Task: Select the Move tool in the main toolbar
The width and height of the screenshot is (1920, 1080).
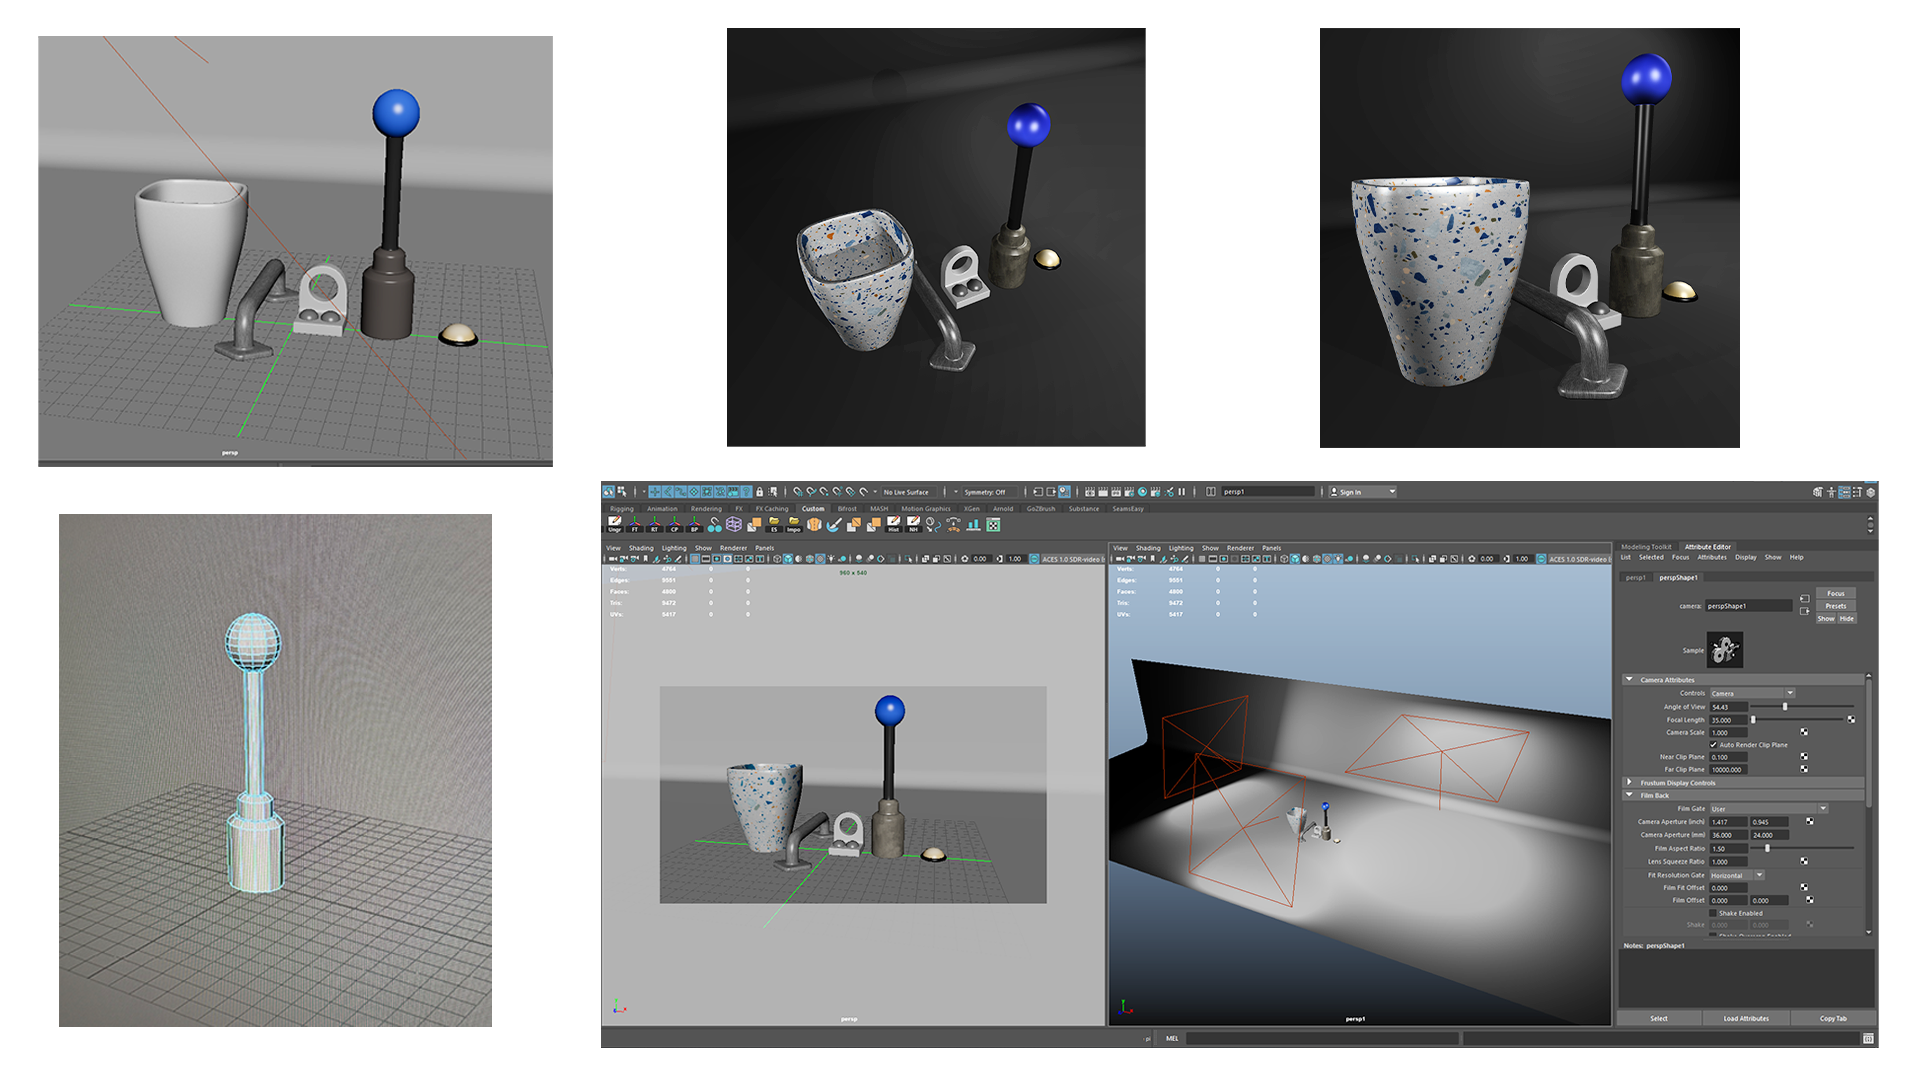Action: pyautogui.click(x=654, y=491)
